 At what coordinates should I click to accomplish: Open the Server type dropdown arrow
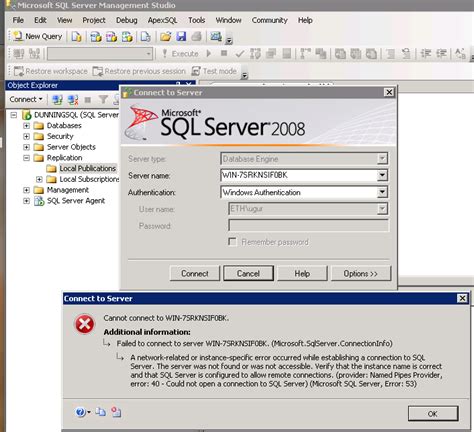382,159
